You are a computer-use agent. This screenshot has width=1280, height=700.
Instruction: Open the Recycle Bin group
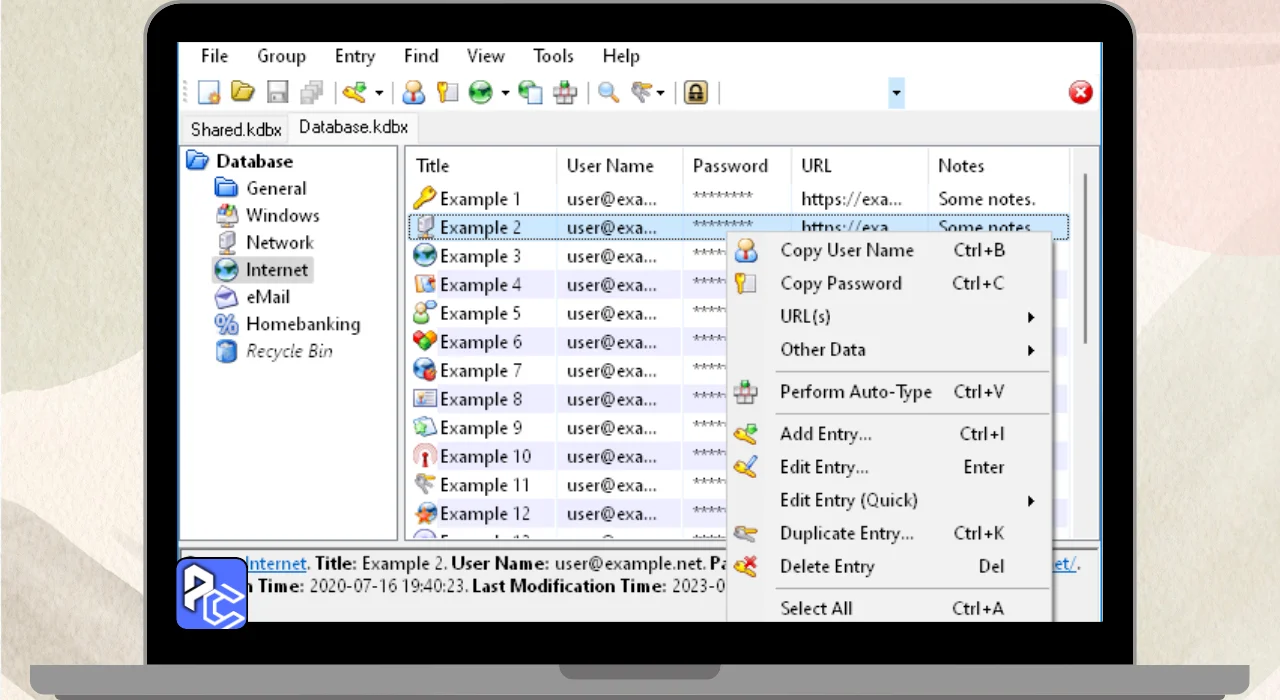288,351
